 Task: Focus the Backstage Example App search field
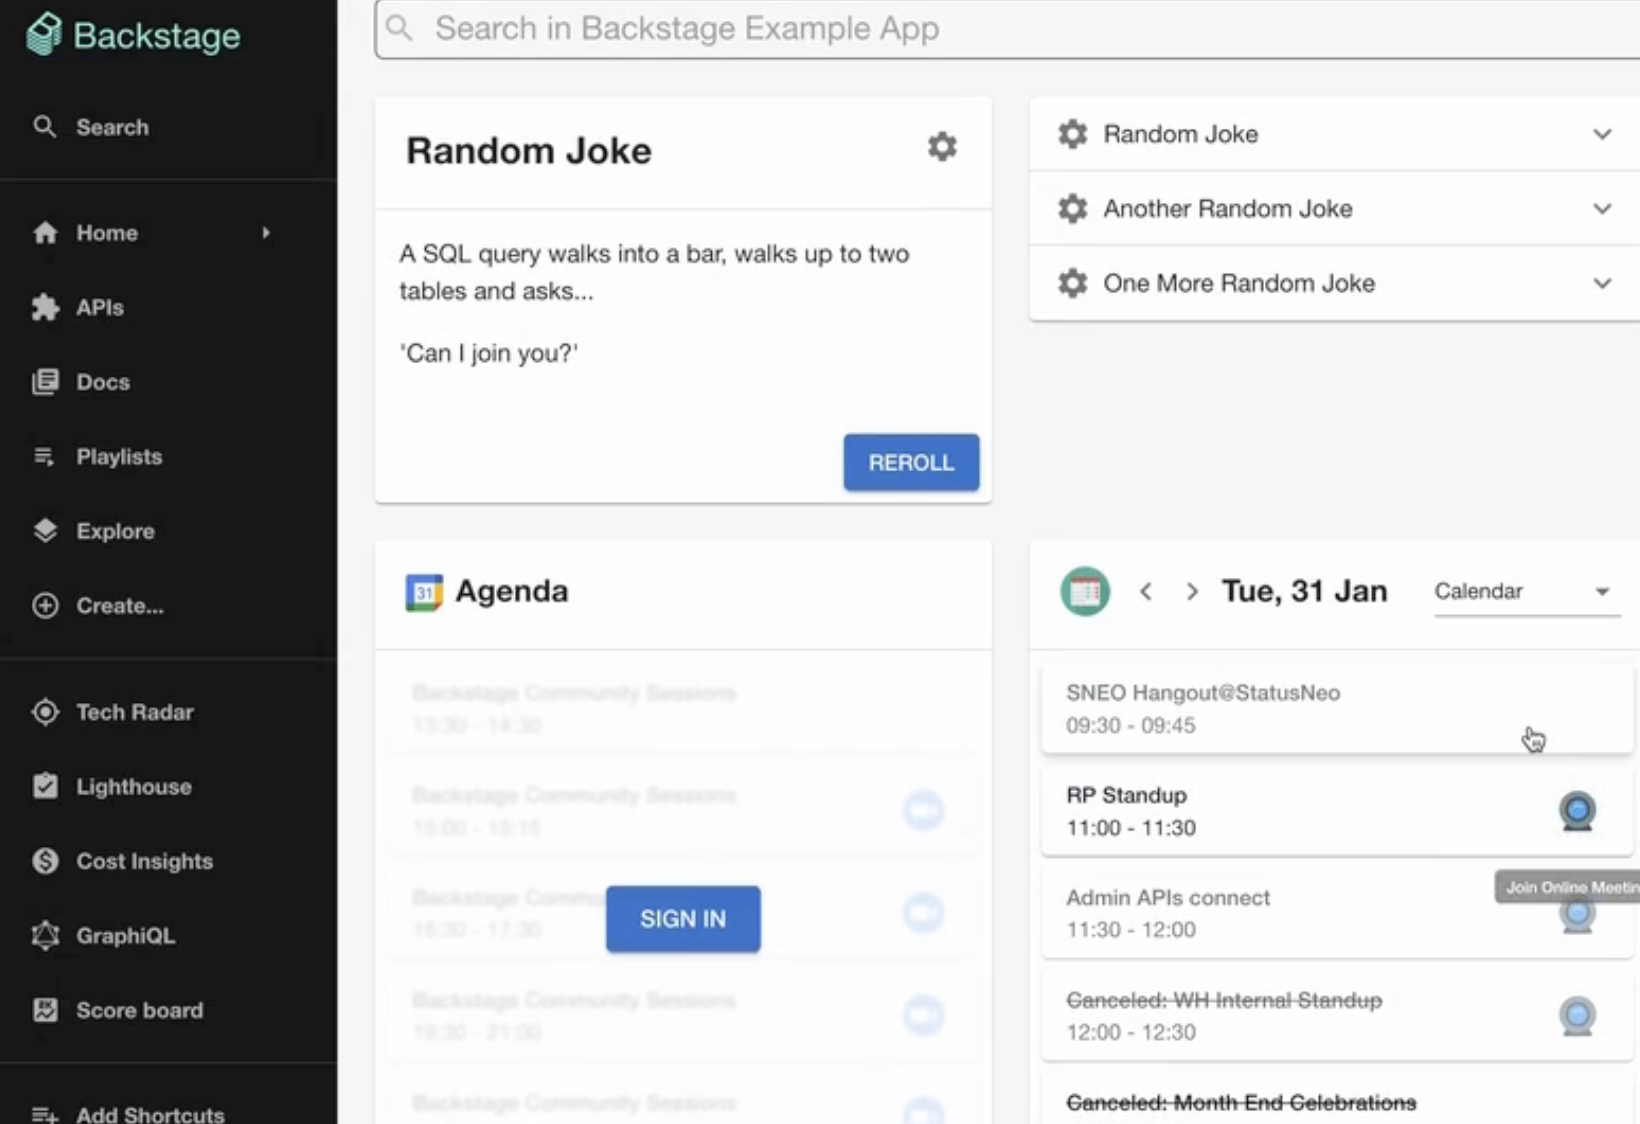coord(1007,29)
